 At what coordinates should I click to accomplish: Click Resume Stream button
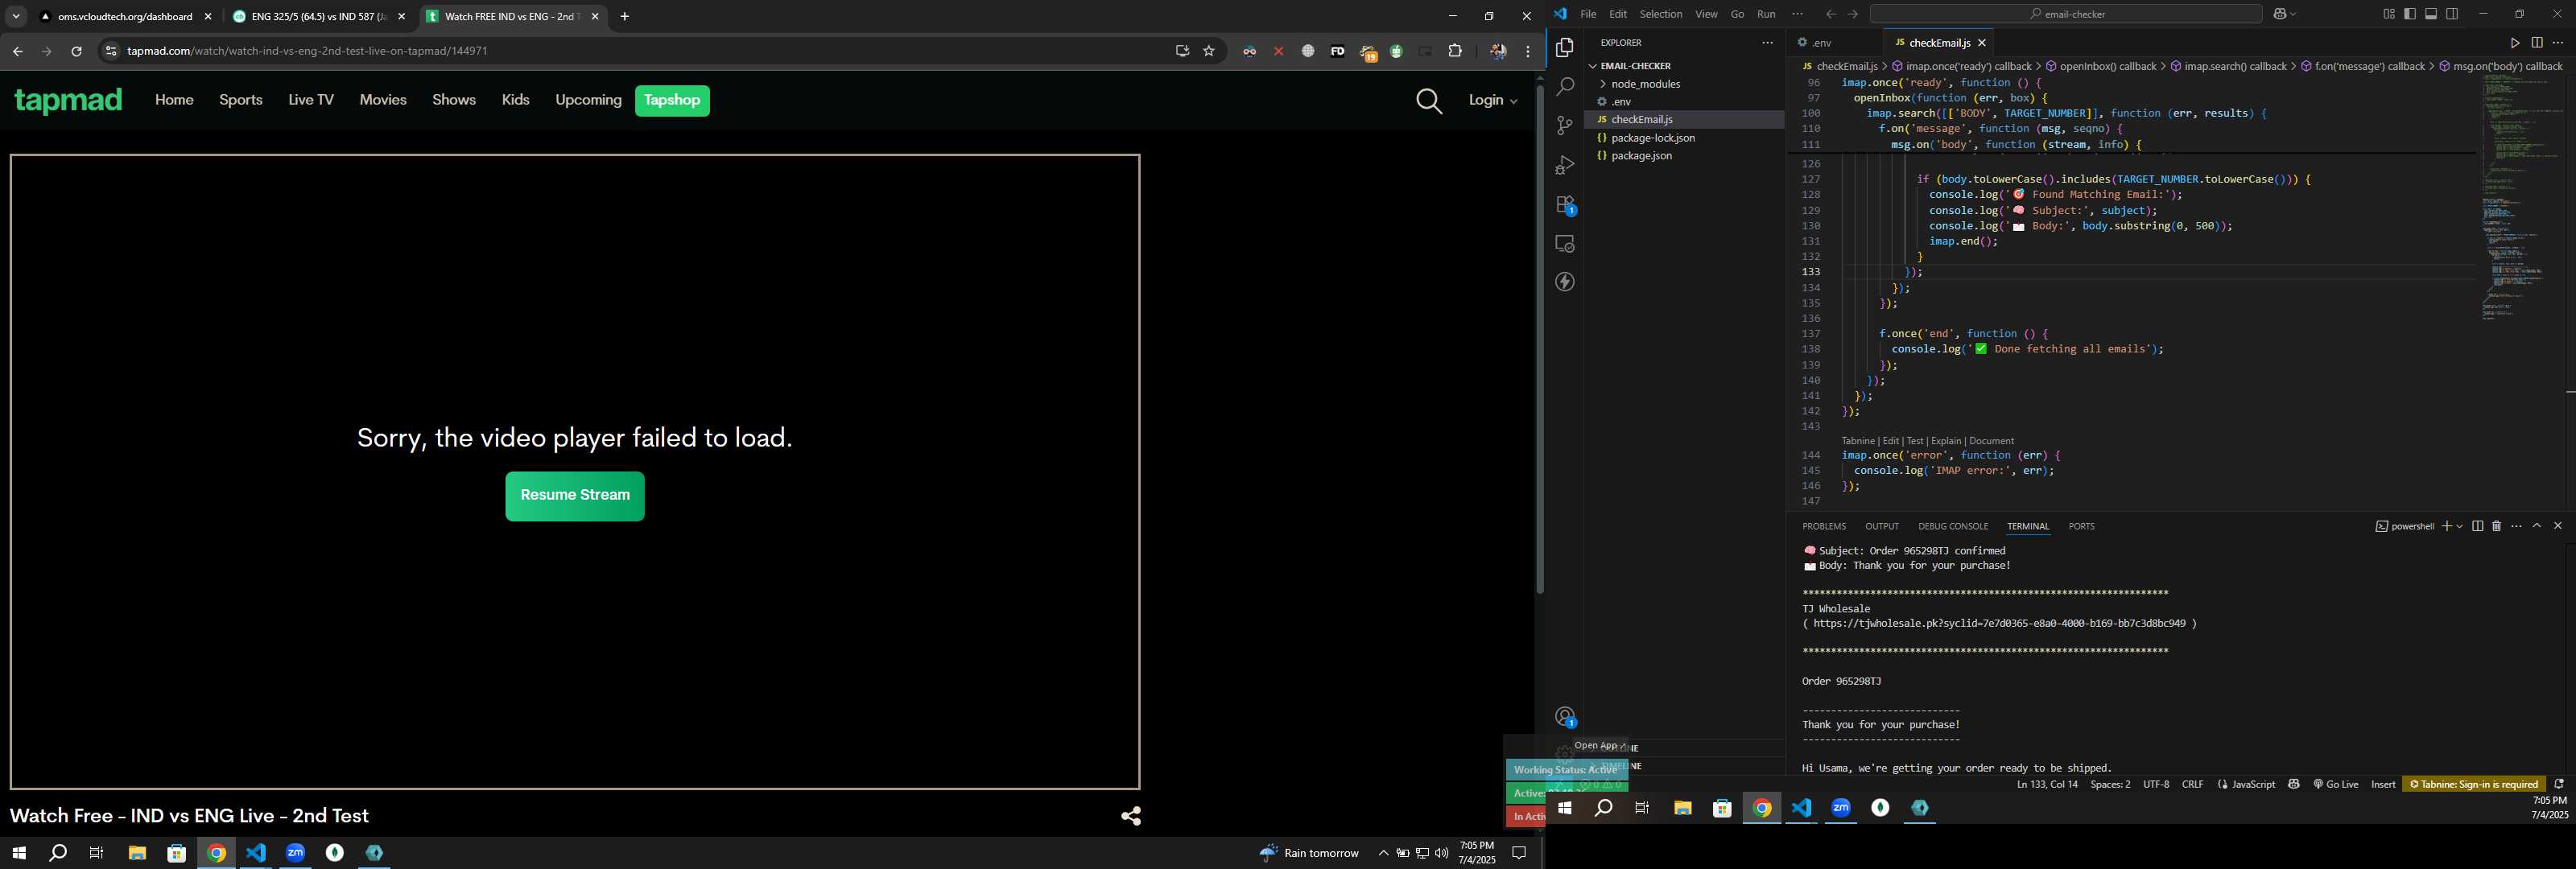pos(575,496)
